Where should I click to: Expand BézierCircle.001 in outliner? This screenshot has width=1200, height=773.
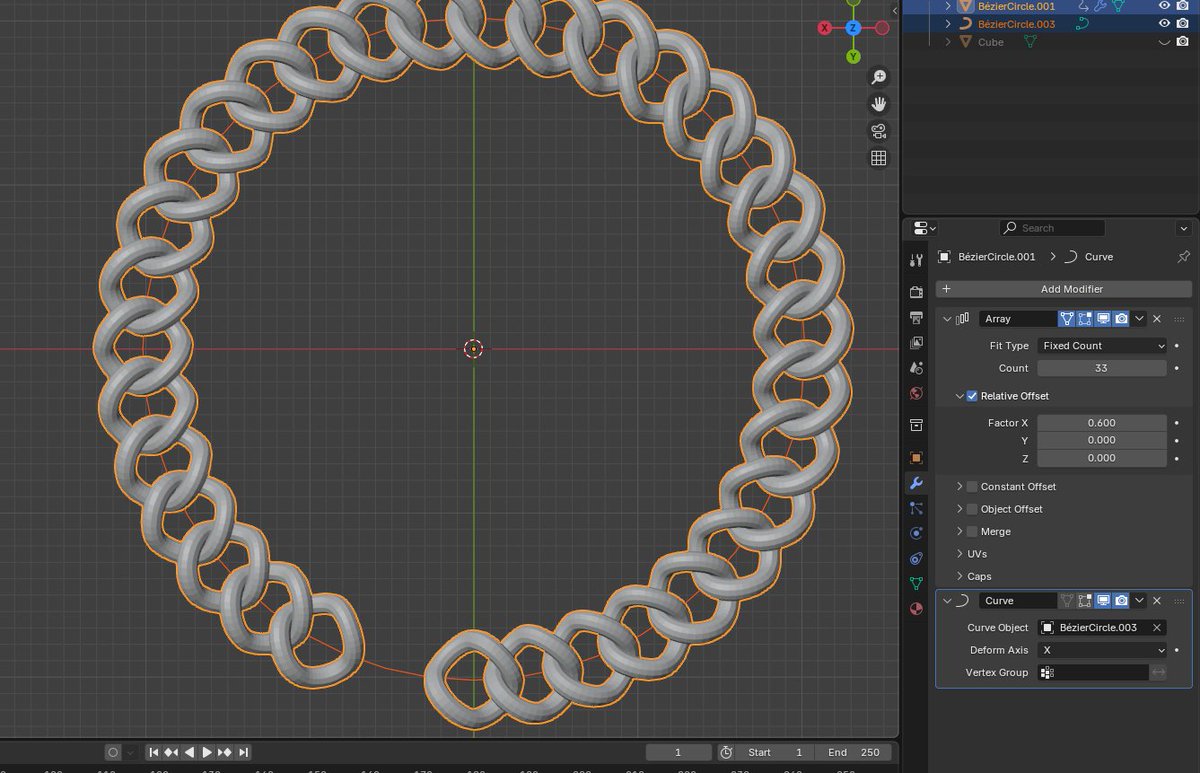948,6
